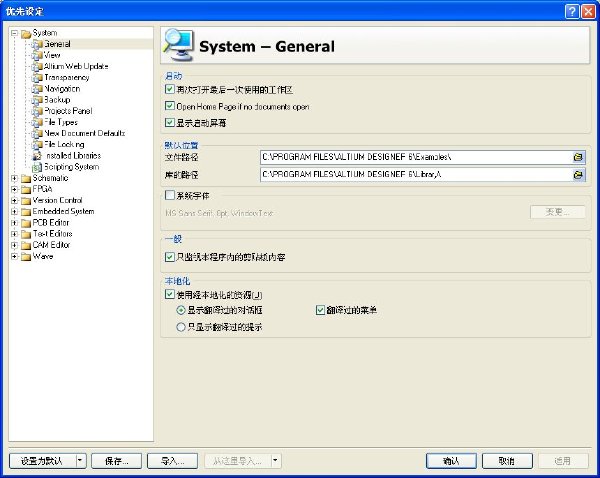The height and width of the screenshot is (478, 600).
Task: Expand the Version Control tree node
Action: pos(15,200)
